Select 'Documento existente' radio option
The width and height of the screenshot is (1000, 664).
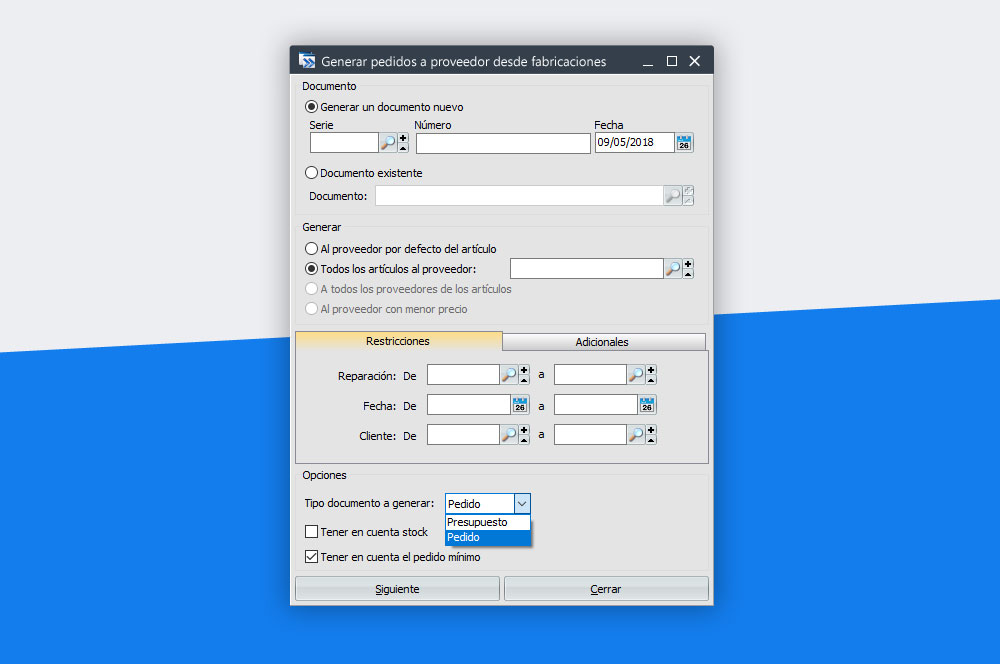(312, 173)
